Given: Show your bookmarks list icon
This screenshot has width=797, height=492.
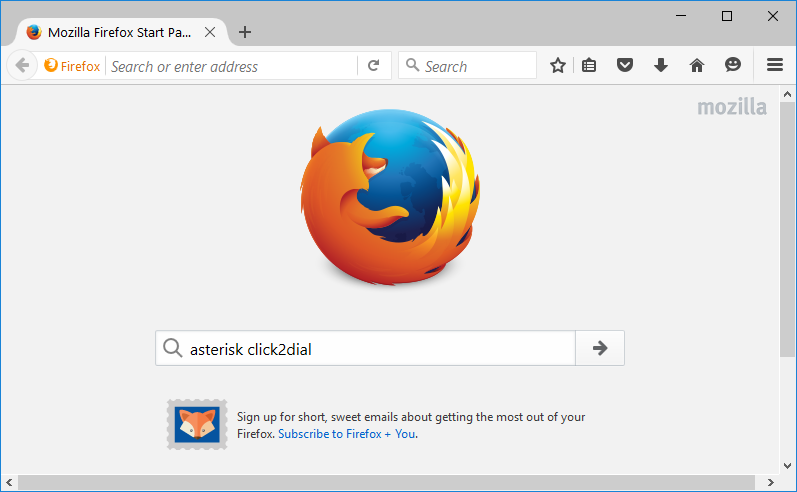Looking at the screenshot, I should pos(589,65).
